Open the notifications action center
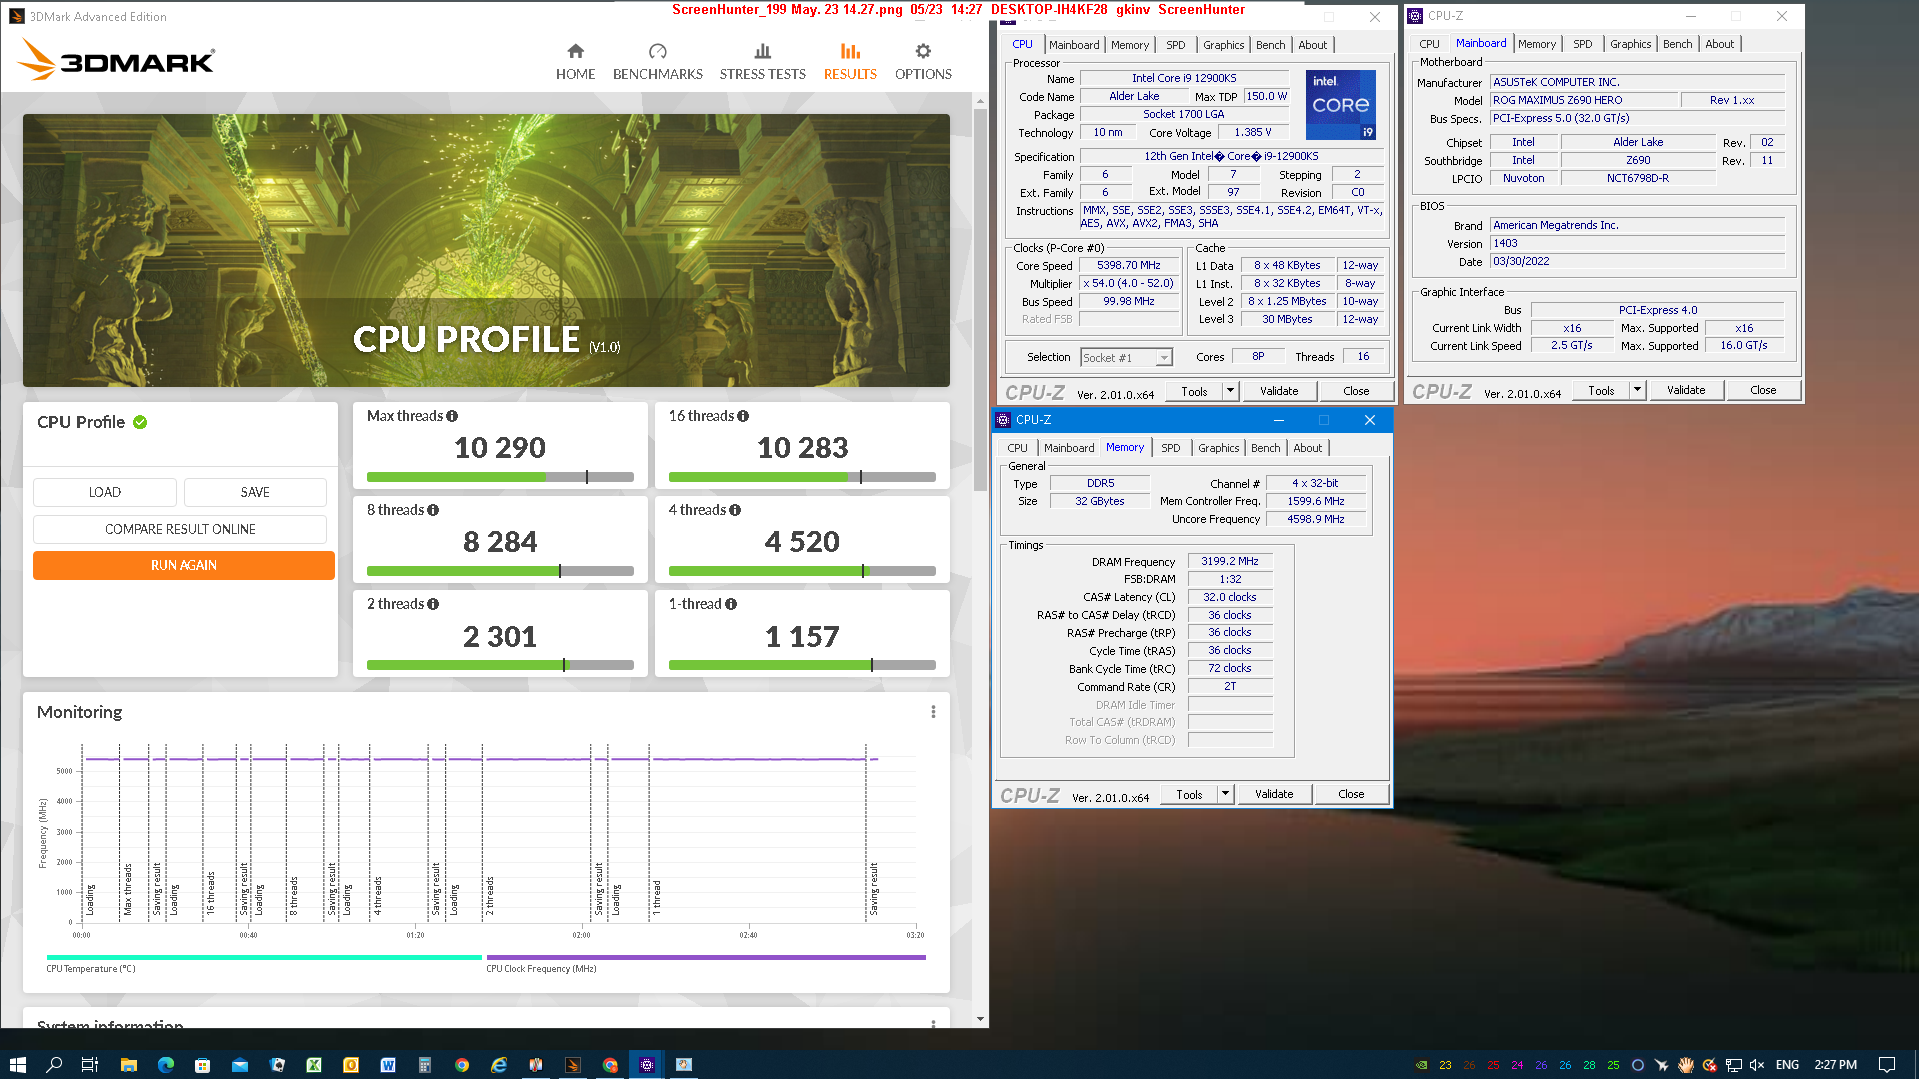 (x=1886, y=1065)
